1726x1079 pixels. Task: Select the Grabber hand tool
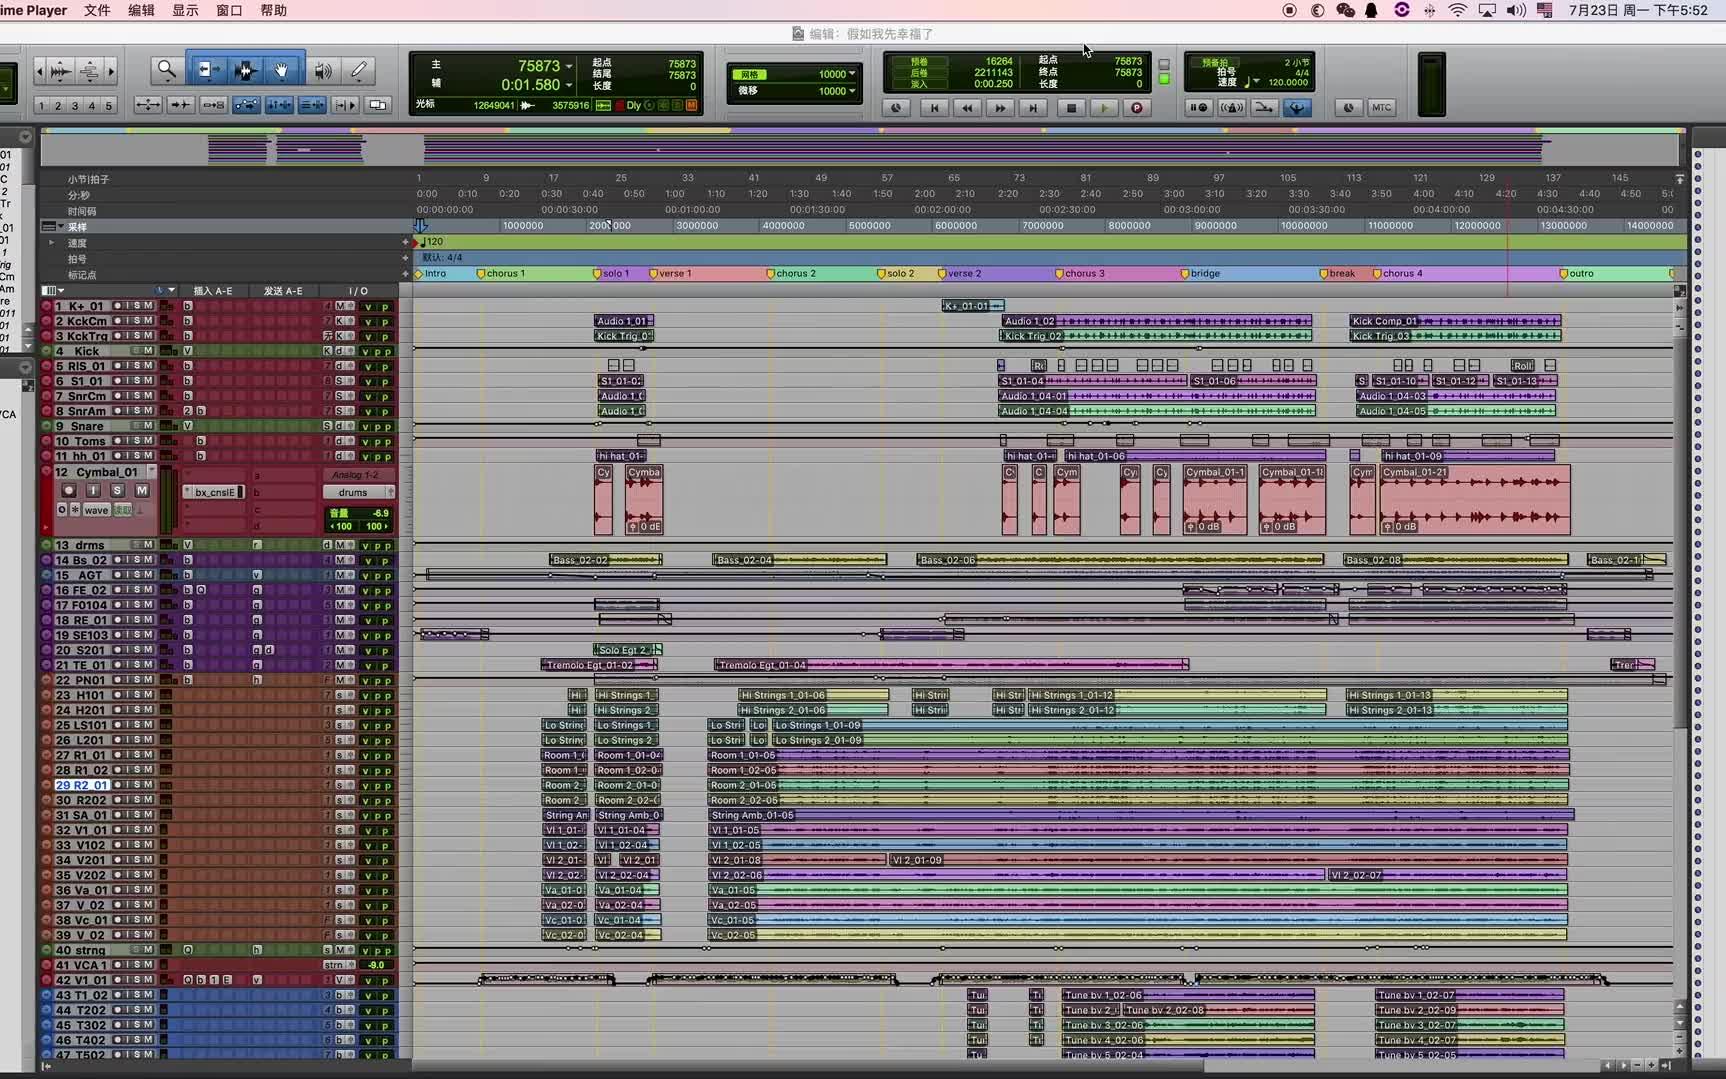[x=282, y=70]
